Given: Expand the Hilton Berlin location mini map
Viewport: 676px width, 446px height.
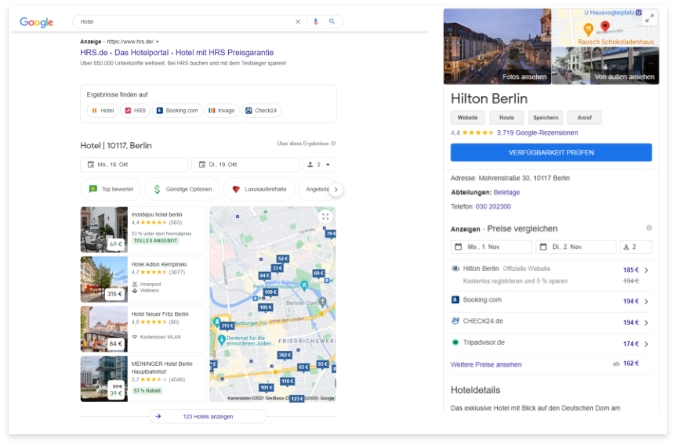Looking at the screenshot, I should 649,19.
